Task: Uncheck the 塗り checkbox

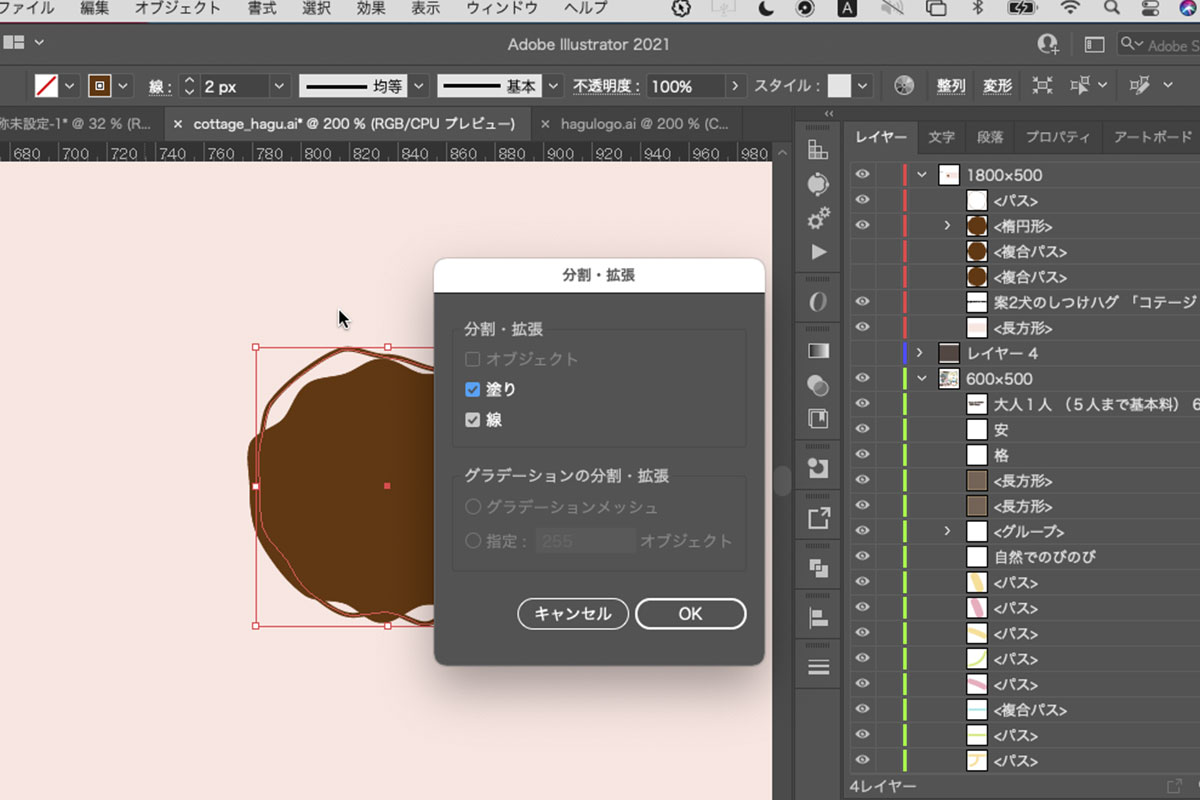Action: click(x=473, y=390)
